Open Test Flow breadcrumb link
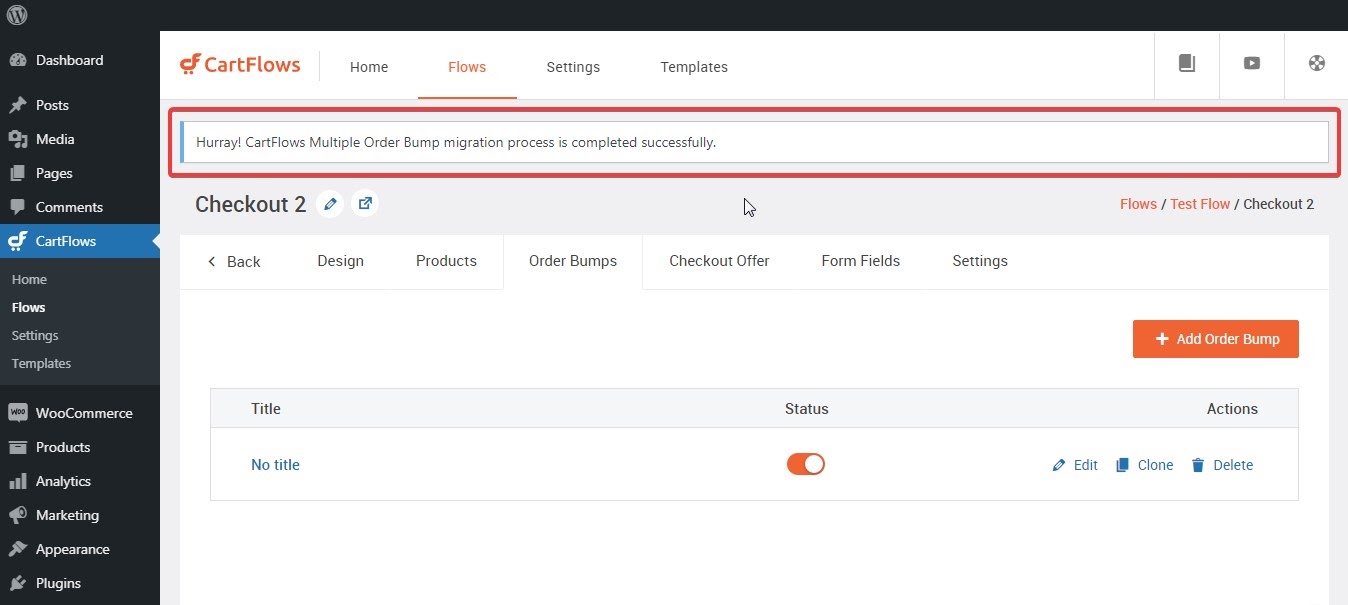 coord(1200,204)
